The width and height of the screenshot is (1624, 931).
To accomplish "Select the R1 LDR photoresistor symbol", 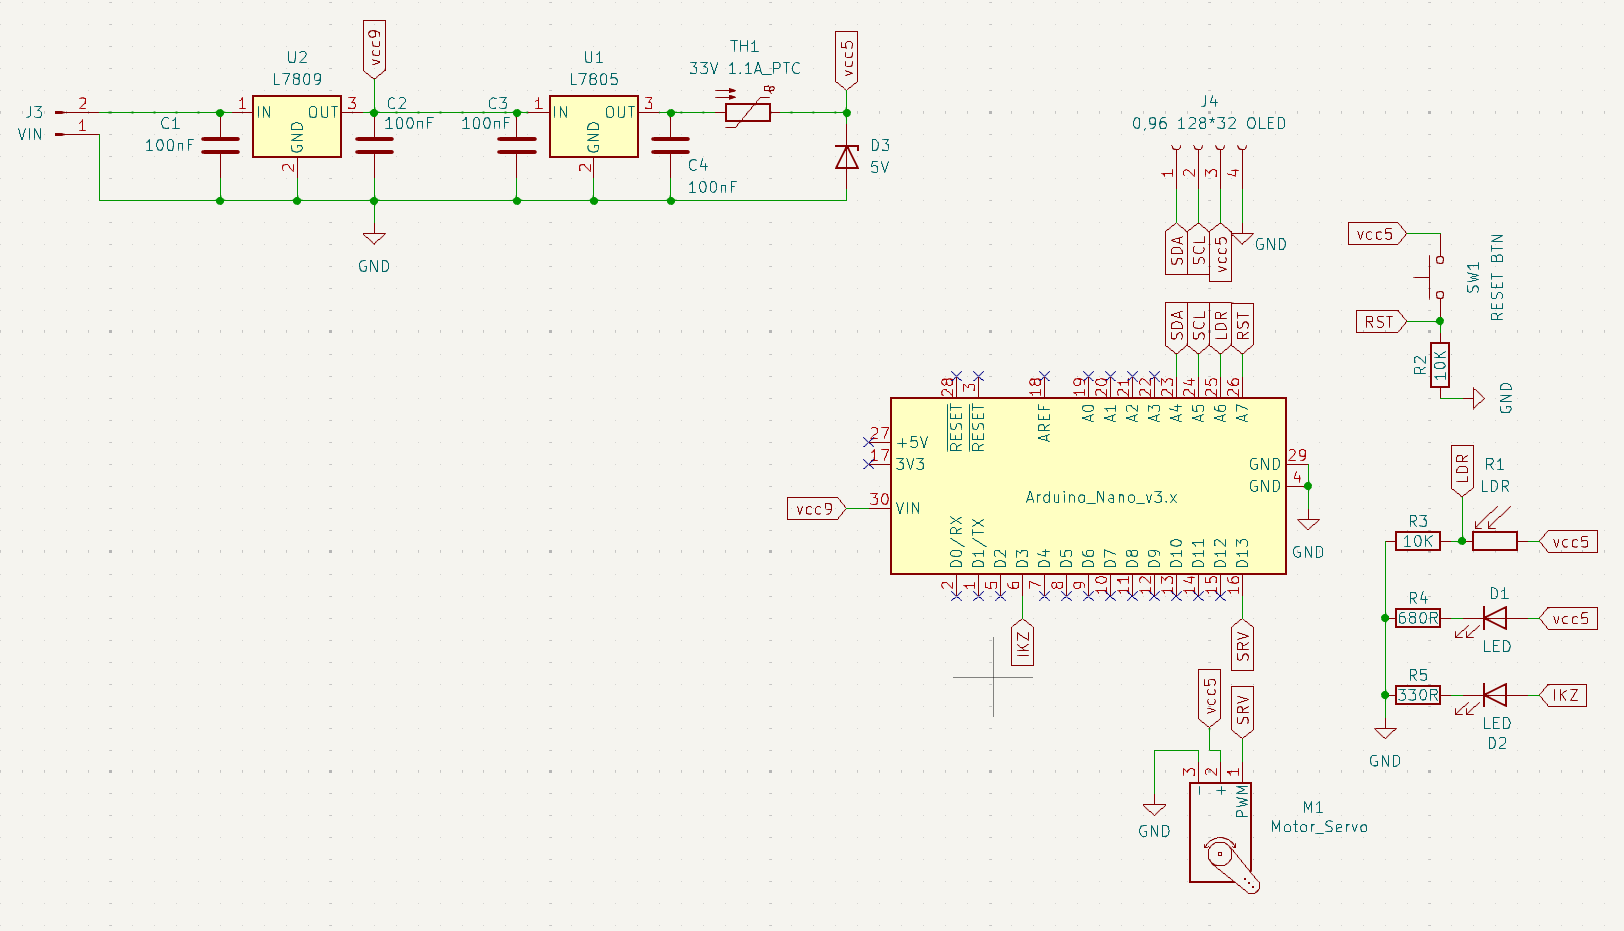I will point(1495,541).
